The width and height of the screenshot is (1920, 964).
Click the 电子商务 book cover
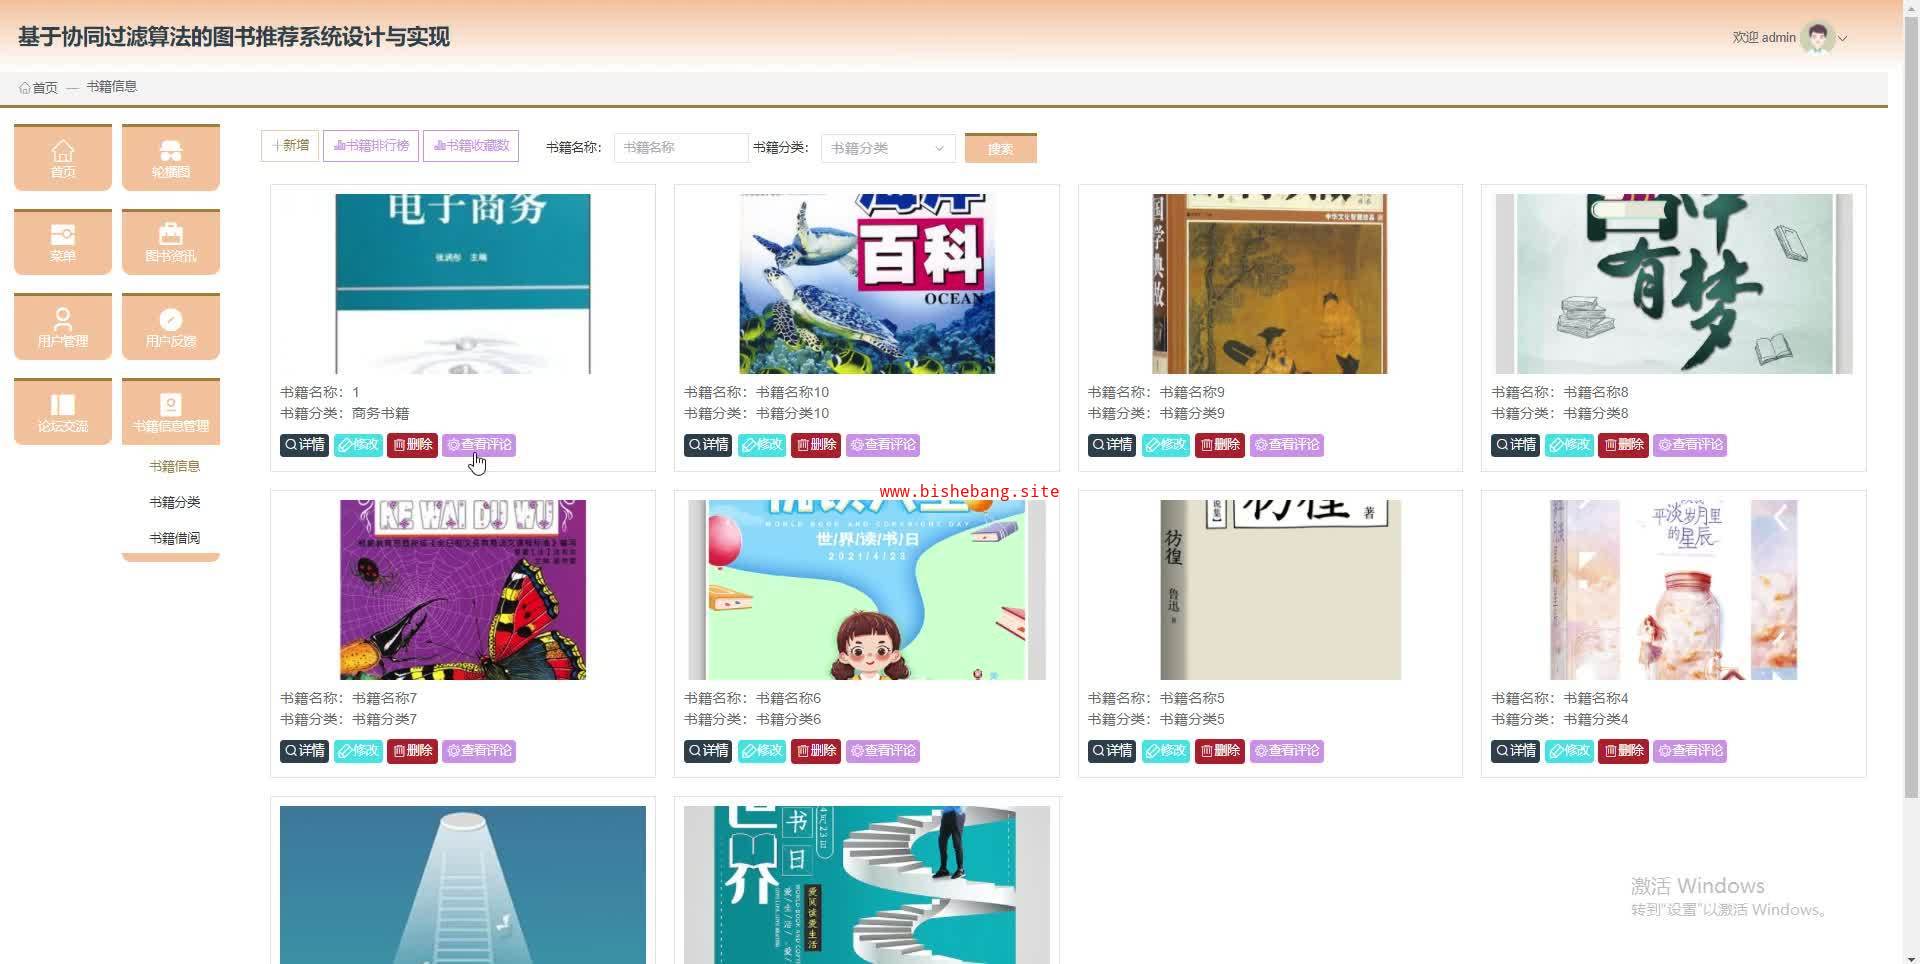tap(463, 284)
